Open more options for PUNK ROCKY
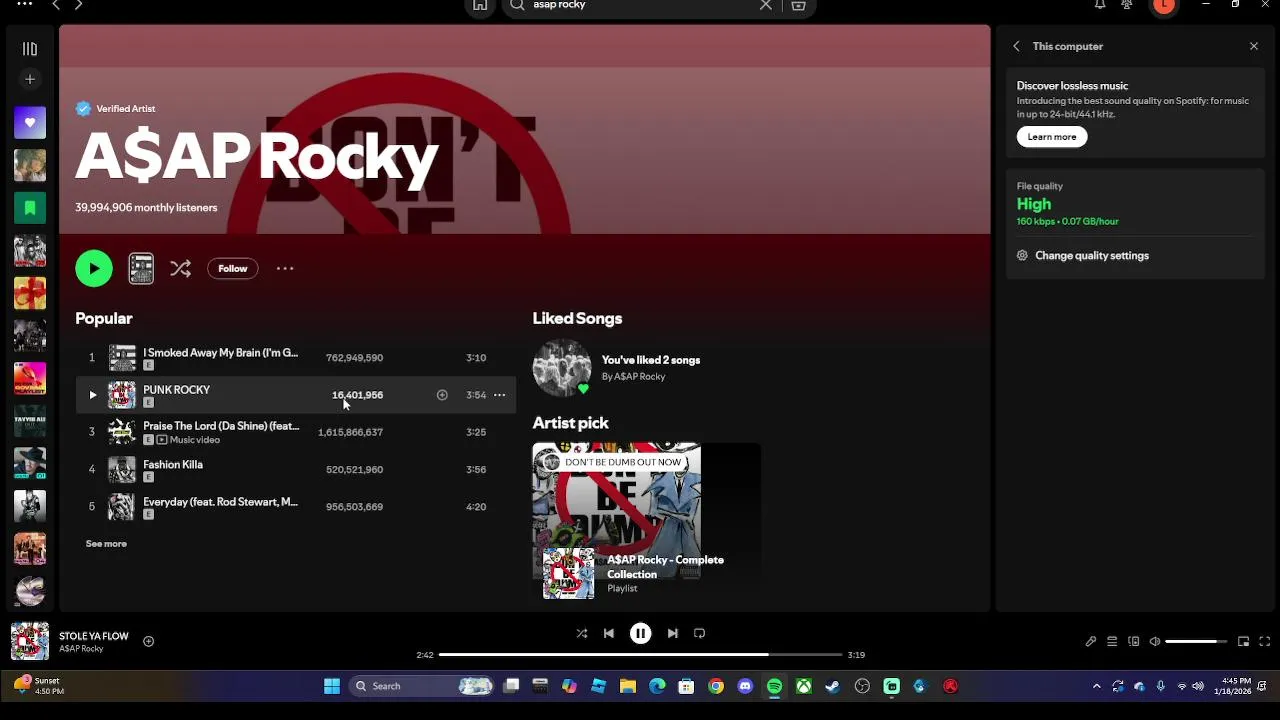The height and width of the screenshot is (720, 1280). click(499, 395)
